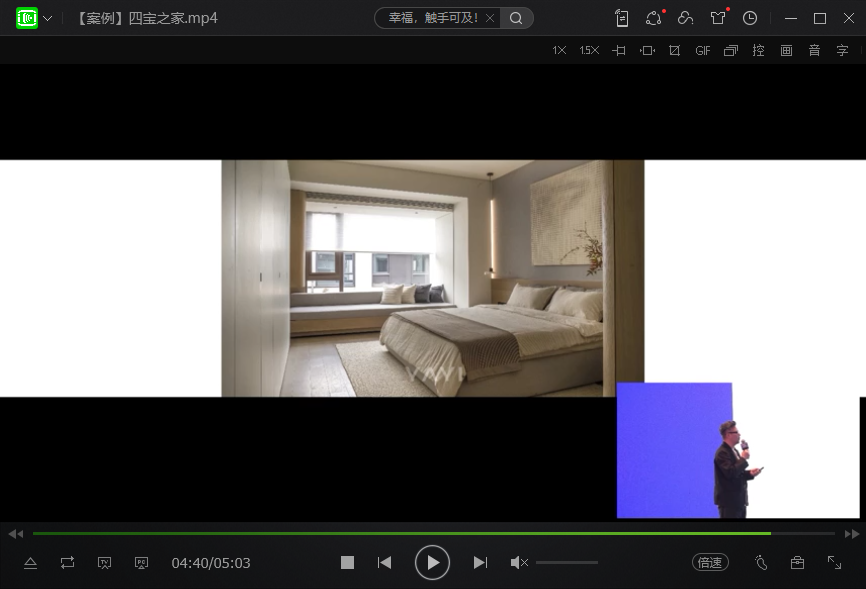Image resolution: width=866 pixels, height=589 pixels.
Task: Click the crop screenshot icon
Action: point(674,51)
